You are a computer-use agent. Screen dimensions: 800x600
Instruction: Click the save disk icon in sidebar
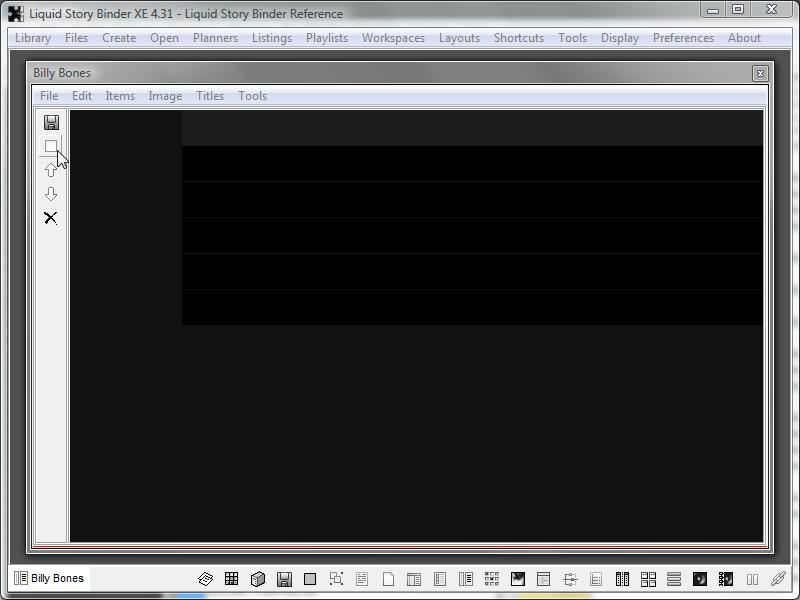pos(51,122)
